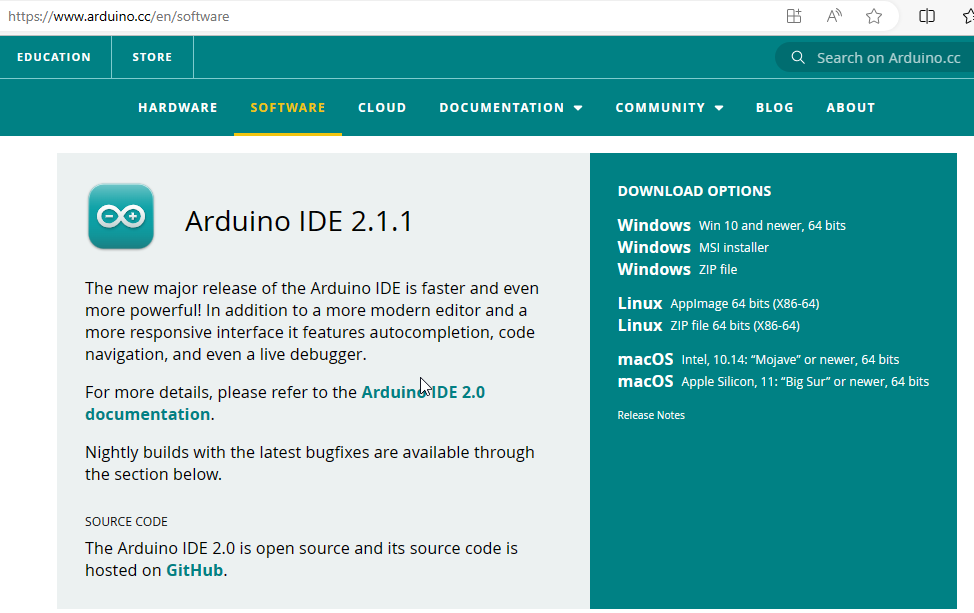Download macOS Intel Mojave version
Viewport: 974px width, 613px height.
click(758, 359)
